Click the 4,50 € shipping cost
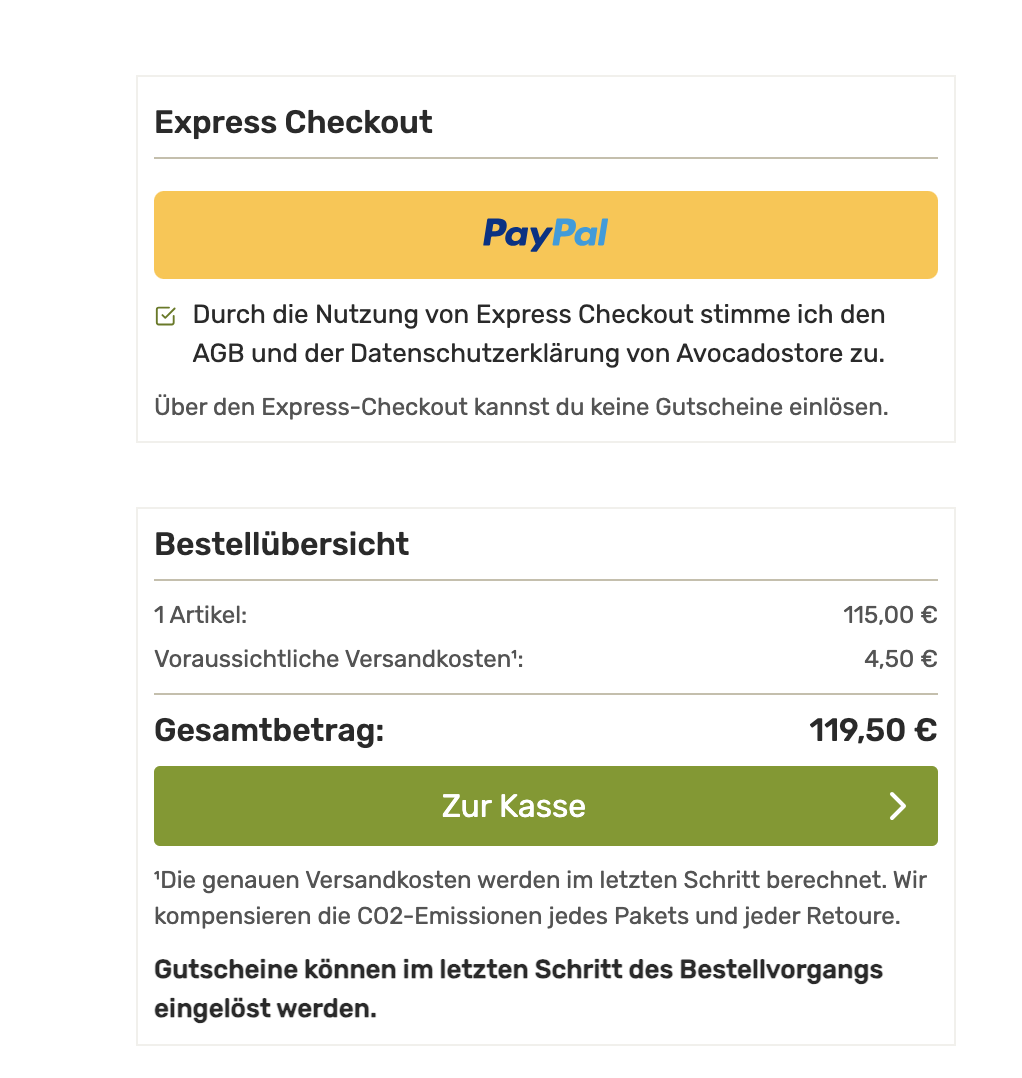 click(900, 659)
